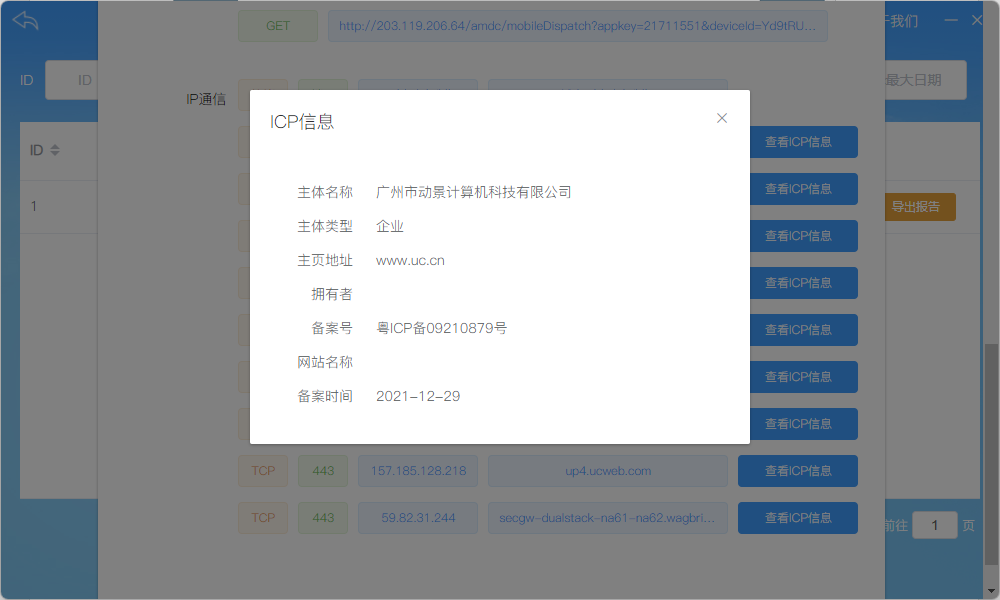Viewport: 1000px width, 600px height.
Task: Click the 导出报告 button
Action: click(915, 207)
